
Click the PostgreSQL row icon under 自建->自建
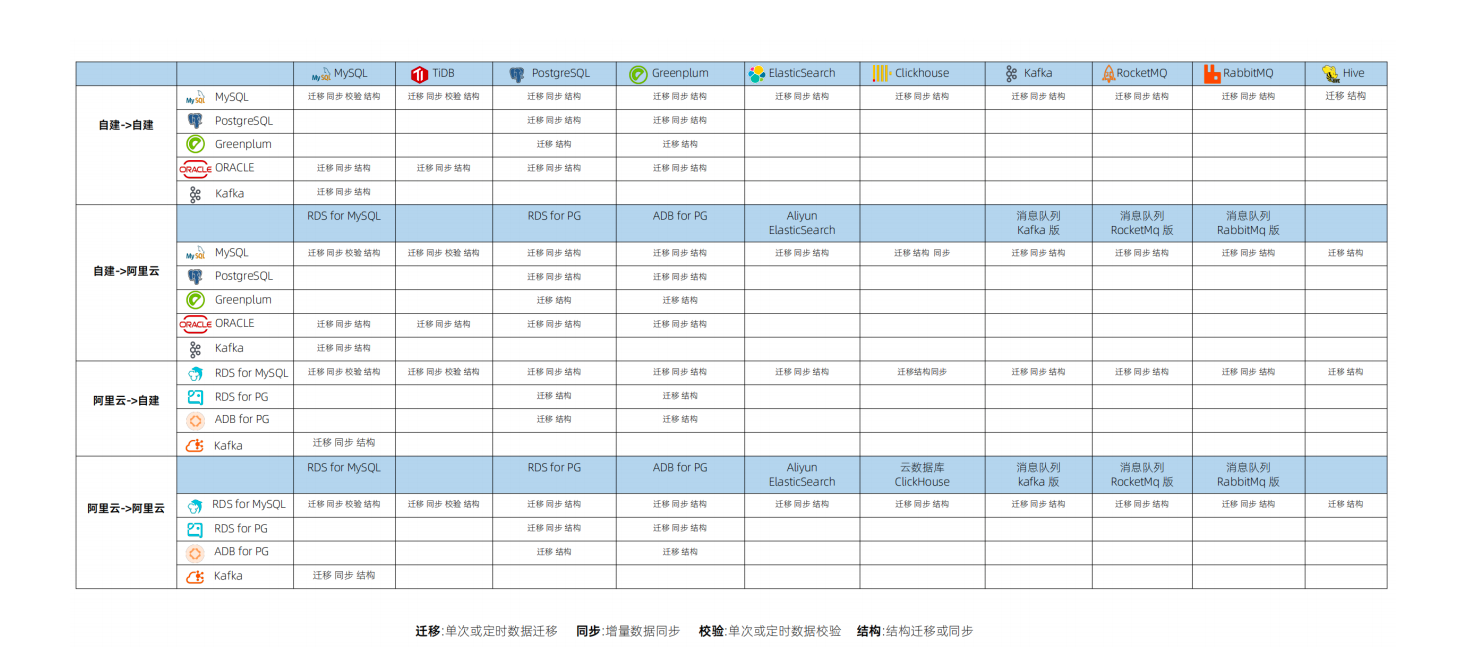(195, 121)
